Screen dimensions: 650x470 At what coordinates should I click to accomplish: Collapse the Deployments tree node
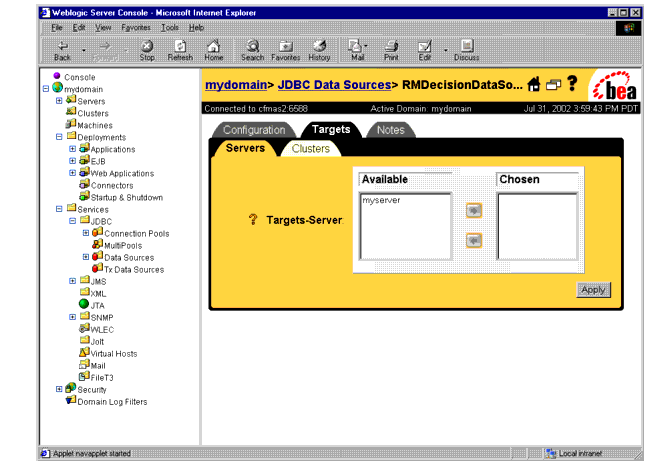tap(59, 137)
